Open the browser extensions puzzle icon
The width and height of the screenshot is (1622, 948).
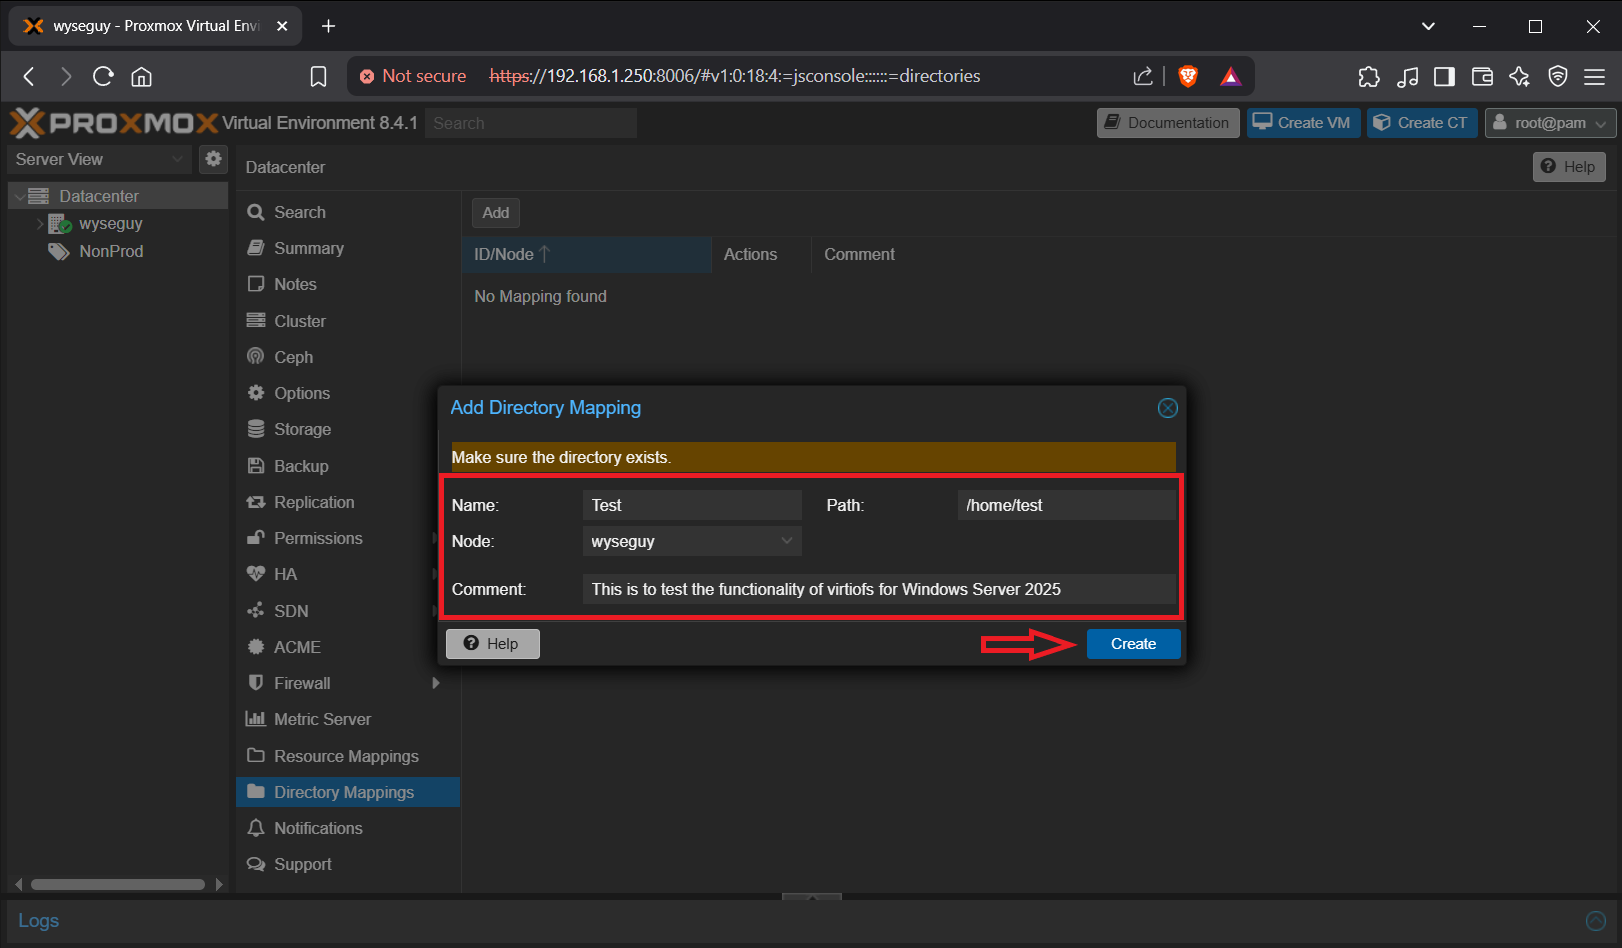pyautogui.click(x=1369, y=76)
